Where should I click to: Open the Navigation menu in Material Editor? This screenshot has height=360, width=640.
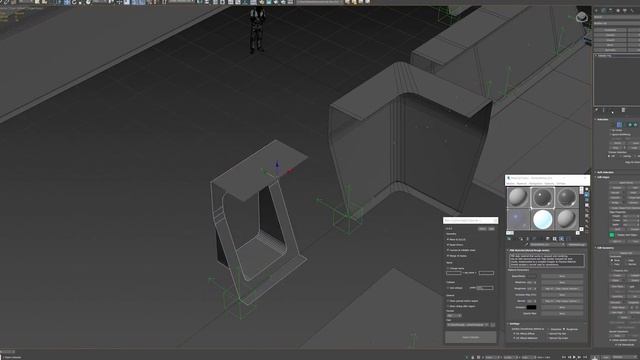pyautogui.click(x=536, y=184)
